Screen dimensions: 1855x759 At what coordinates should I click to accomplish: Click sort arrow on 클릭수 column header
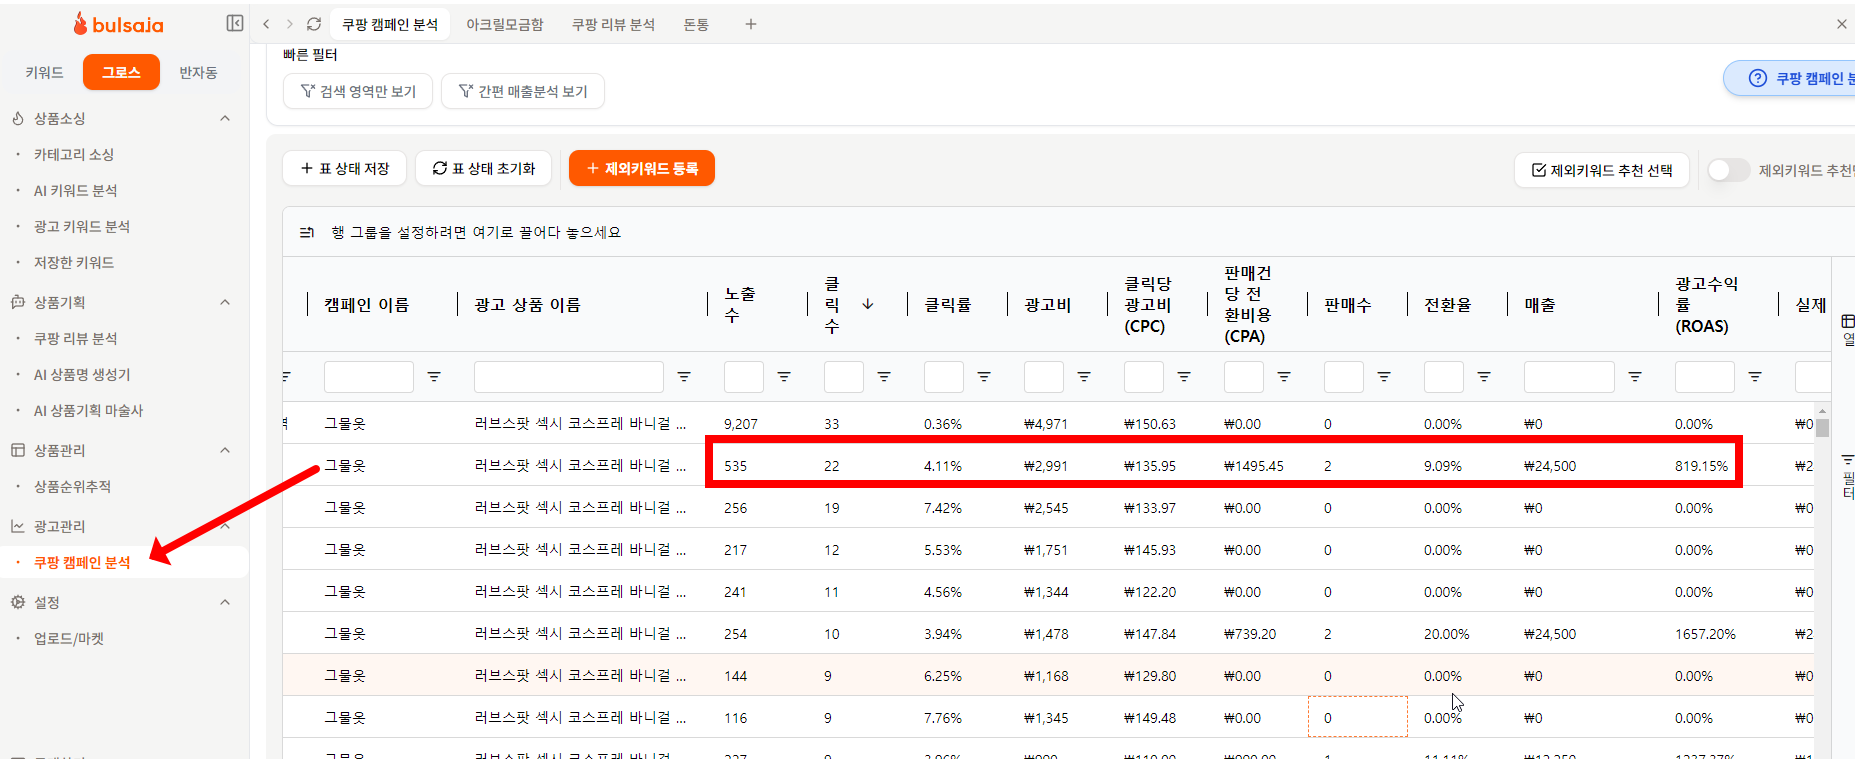(867, 304)
